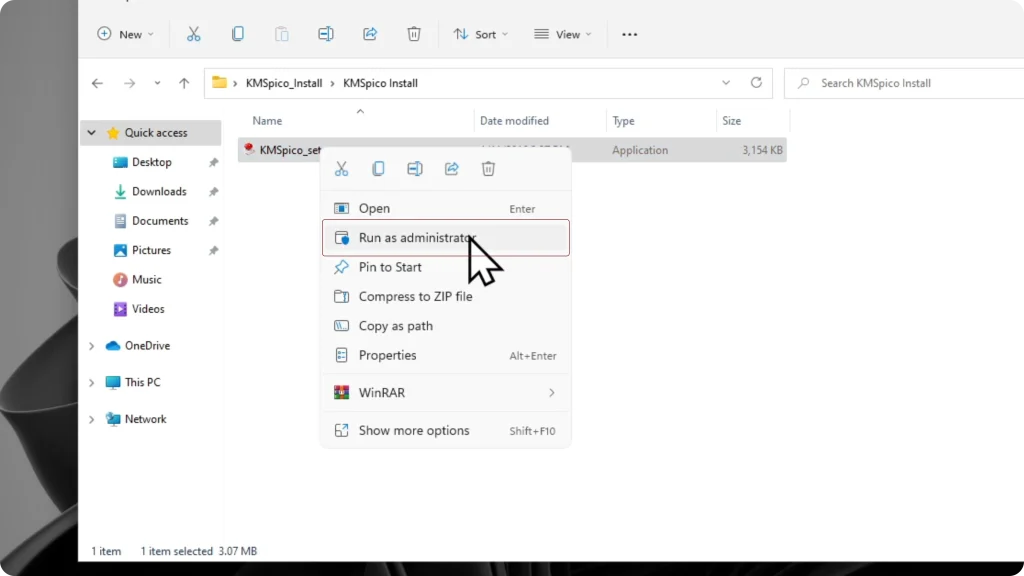Sort by the Date modified column header
This screenshot has width=1024, height=576.
coord(514,121)
